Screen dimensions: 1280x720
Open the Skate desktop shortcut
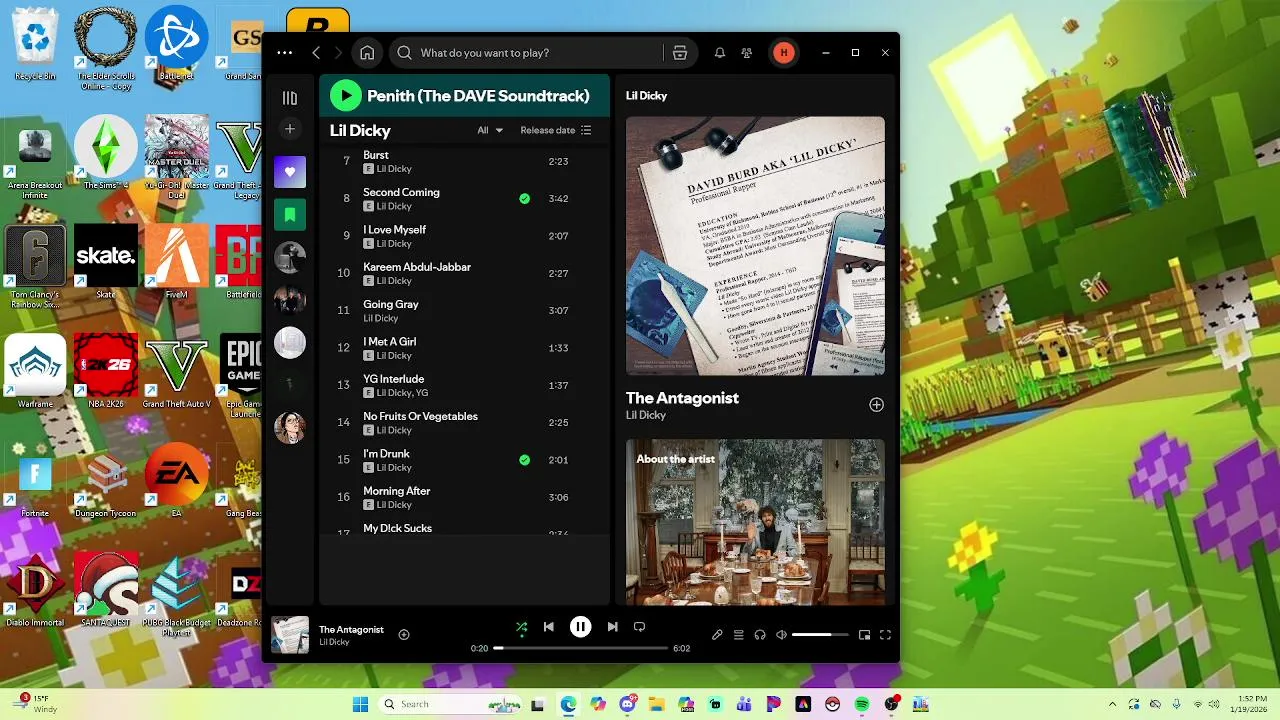(106, 262)
